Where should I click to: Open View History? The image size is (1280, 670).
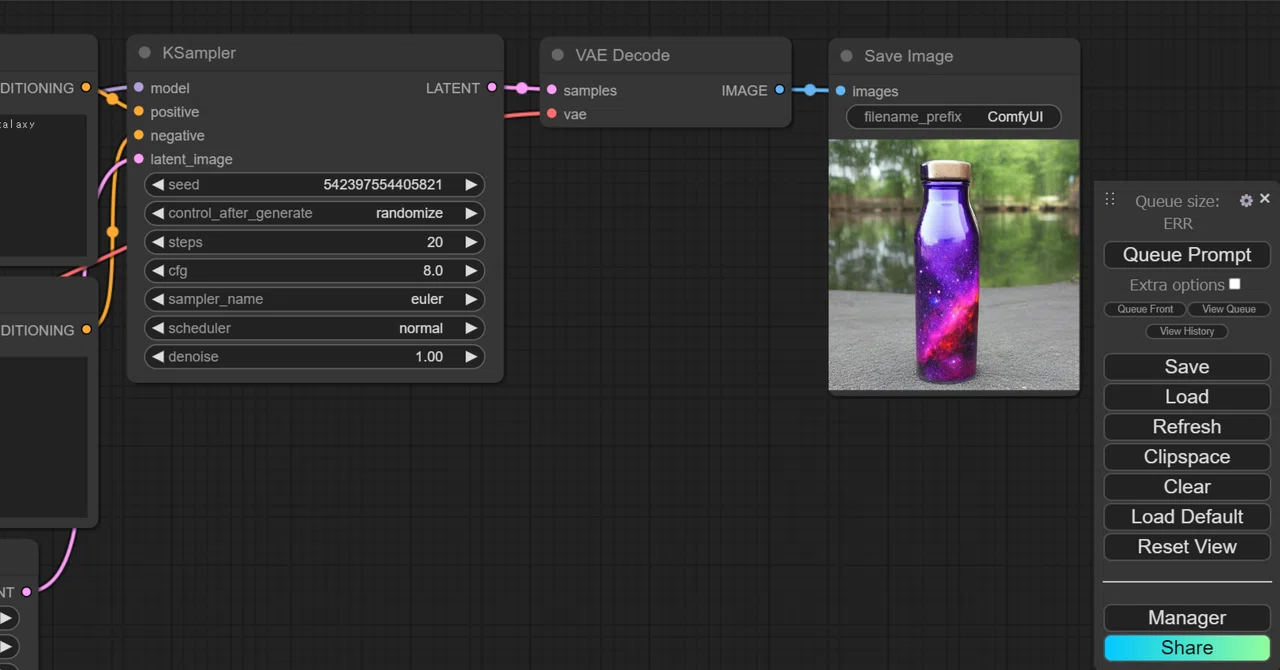pyautogui.click(x=1187, y=331)
